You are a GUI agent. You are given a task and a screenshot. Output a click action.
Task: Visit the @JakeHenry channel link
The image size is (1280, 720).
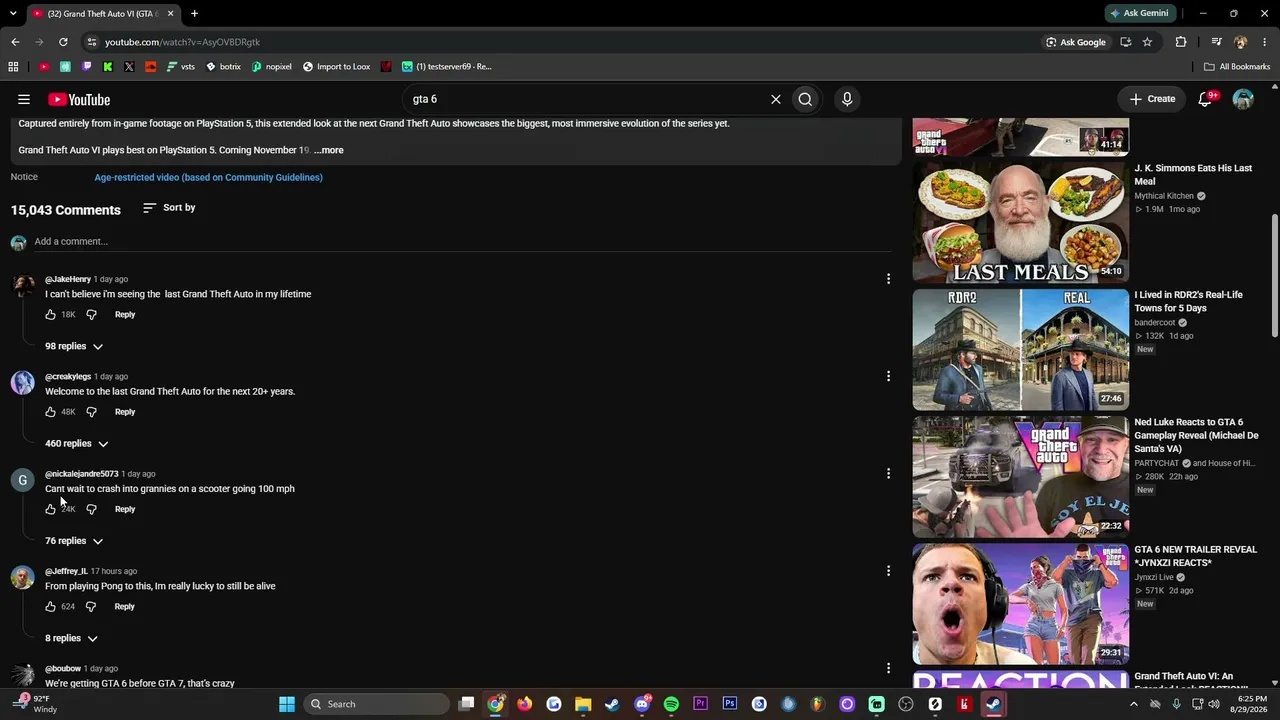(68, 279)
